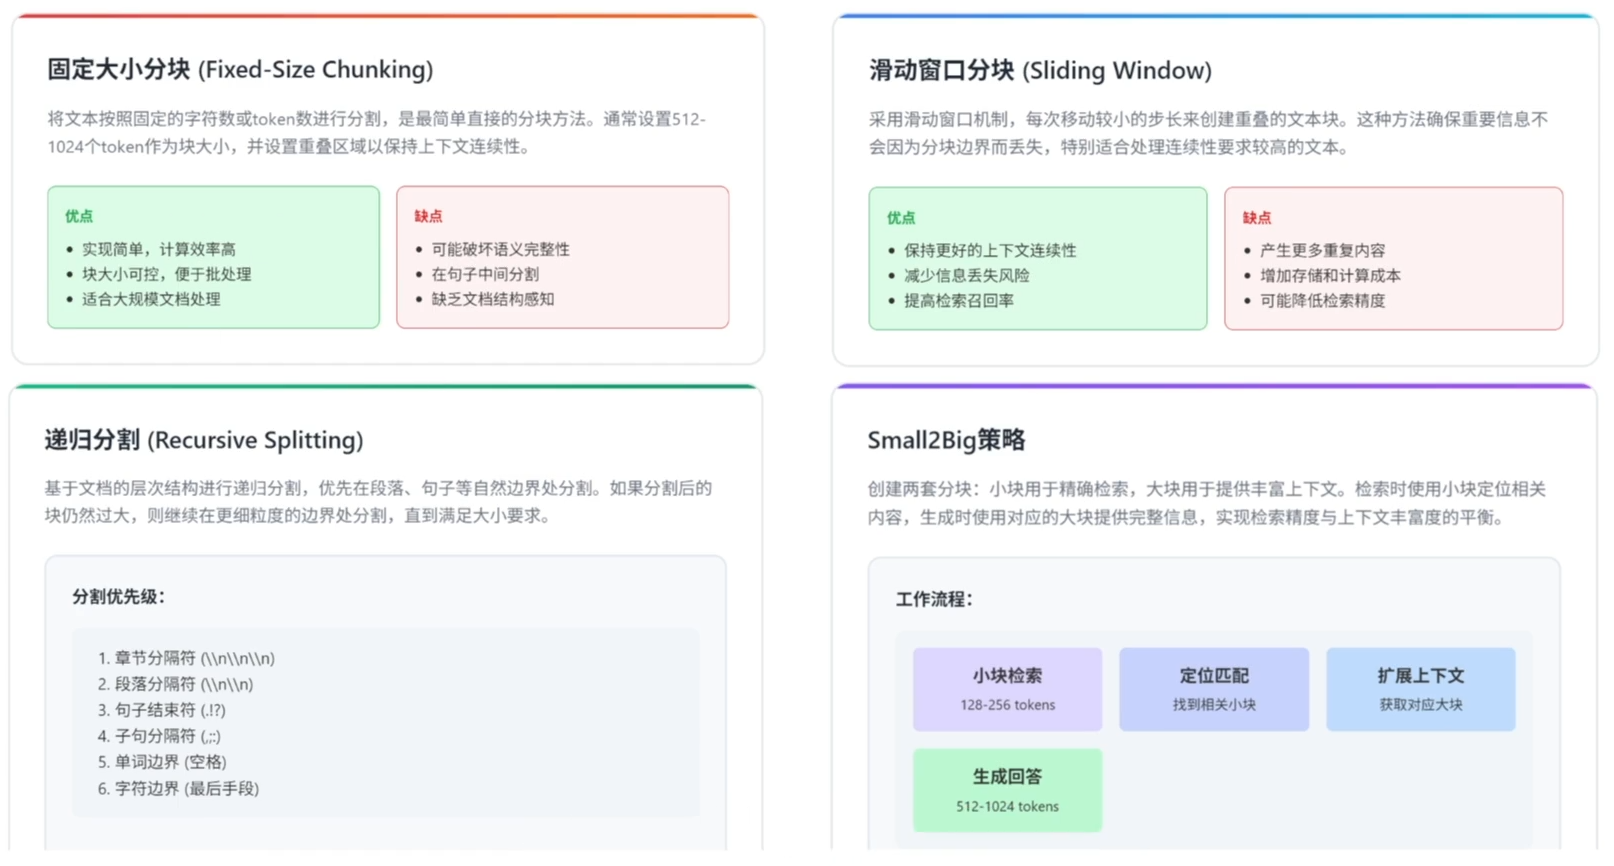This screenshot has width=1614, height=866.
Task: Click the paragraph starting with 创建两套分块
Action: coord(1207,503)
